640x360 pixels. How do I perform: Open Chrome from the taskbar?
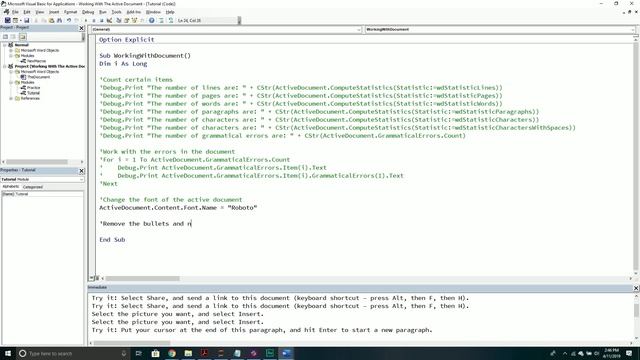coord(172,353)
